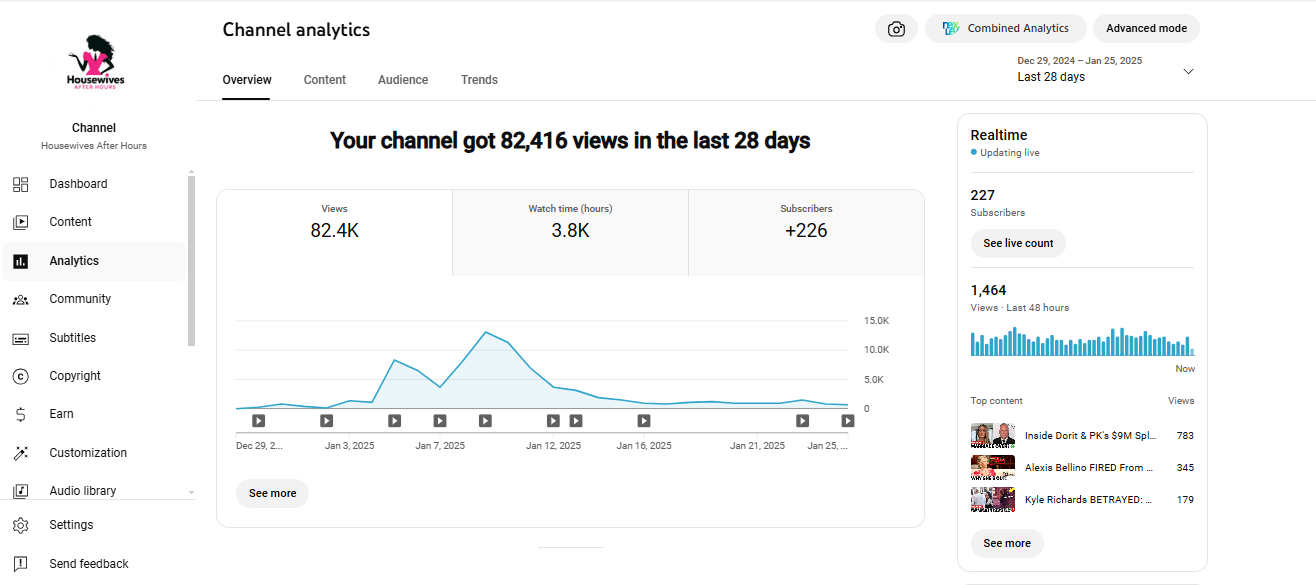Open the Settings gear icon

pos(20,525)
